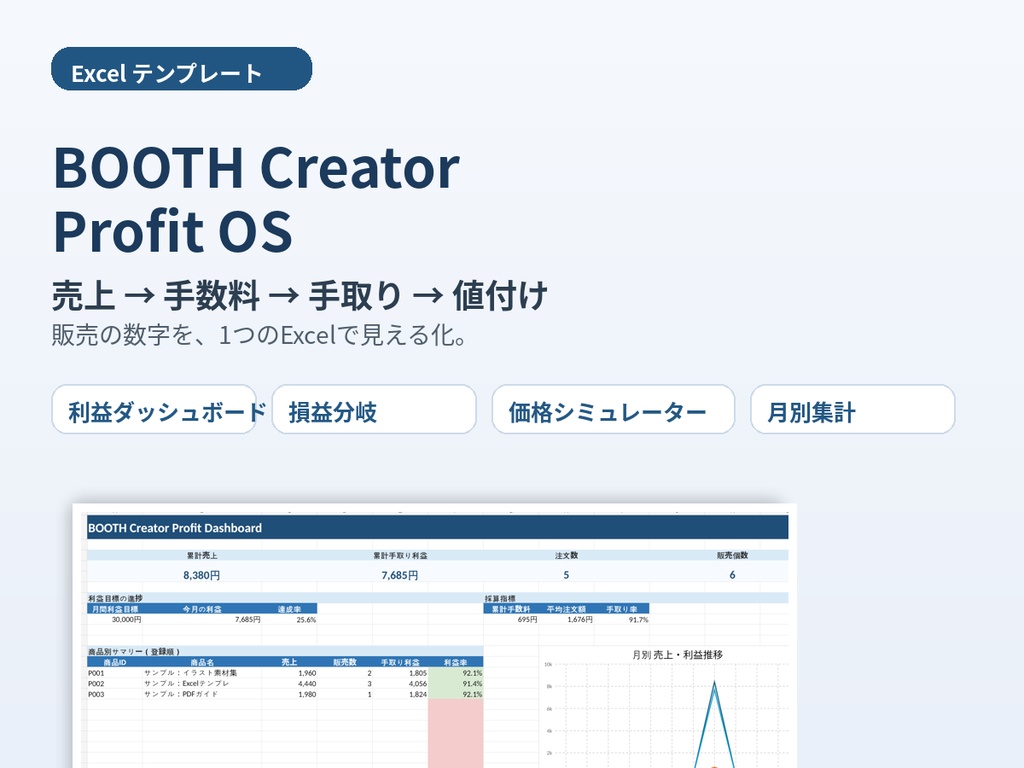Select the 利益ダッシュボード feature chip
The height and width of the screenshot is (768, 1024).
click(x=154, y=409)
